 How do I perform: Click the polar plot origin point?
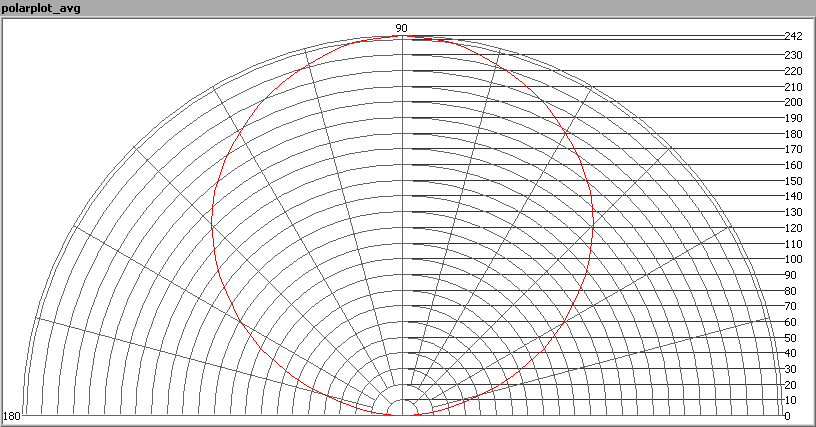(x=402, y=414)
